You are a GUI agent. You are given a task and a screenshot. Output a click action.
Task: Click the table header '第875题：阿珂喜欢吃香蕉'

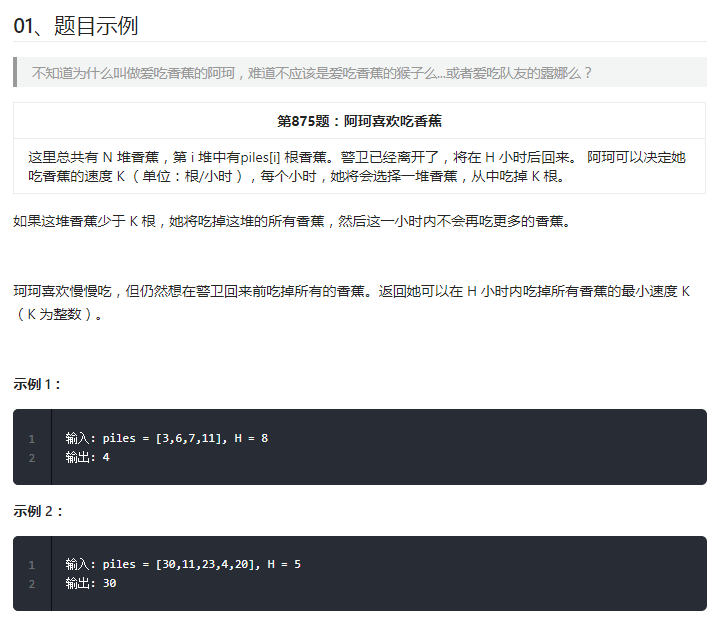(359, 121)
